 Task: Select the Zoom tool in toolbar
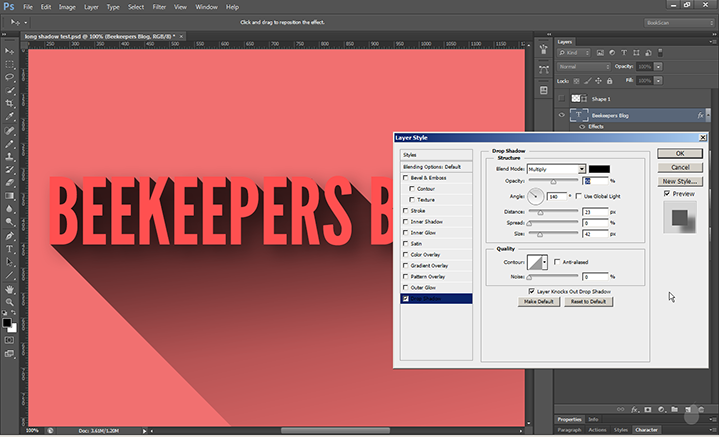[9, 303]
